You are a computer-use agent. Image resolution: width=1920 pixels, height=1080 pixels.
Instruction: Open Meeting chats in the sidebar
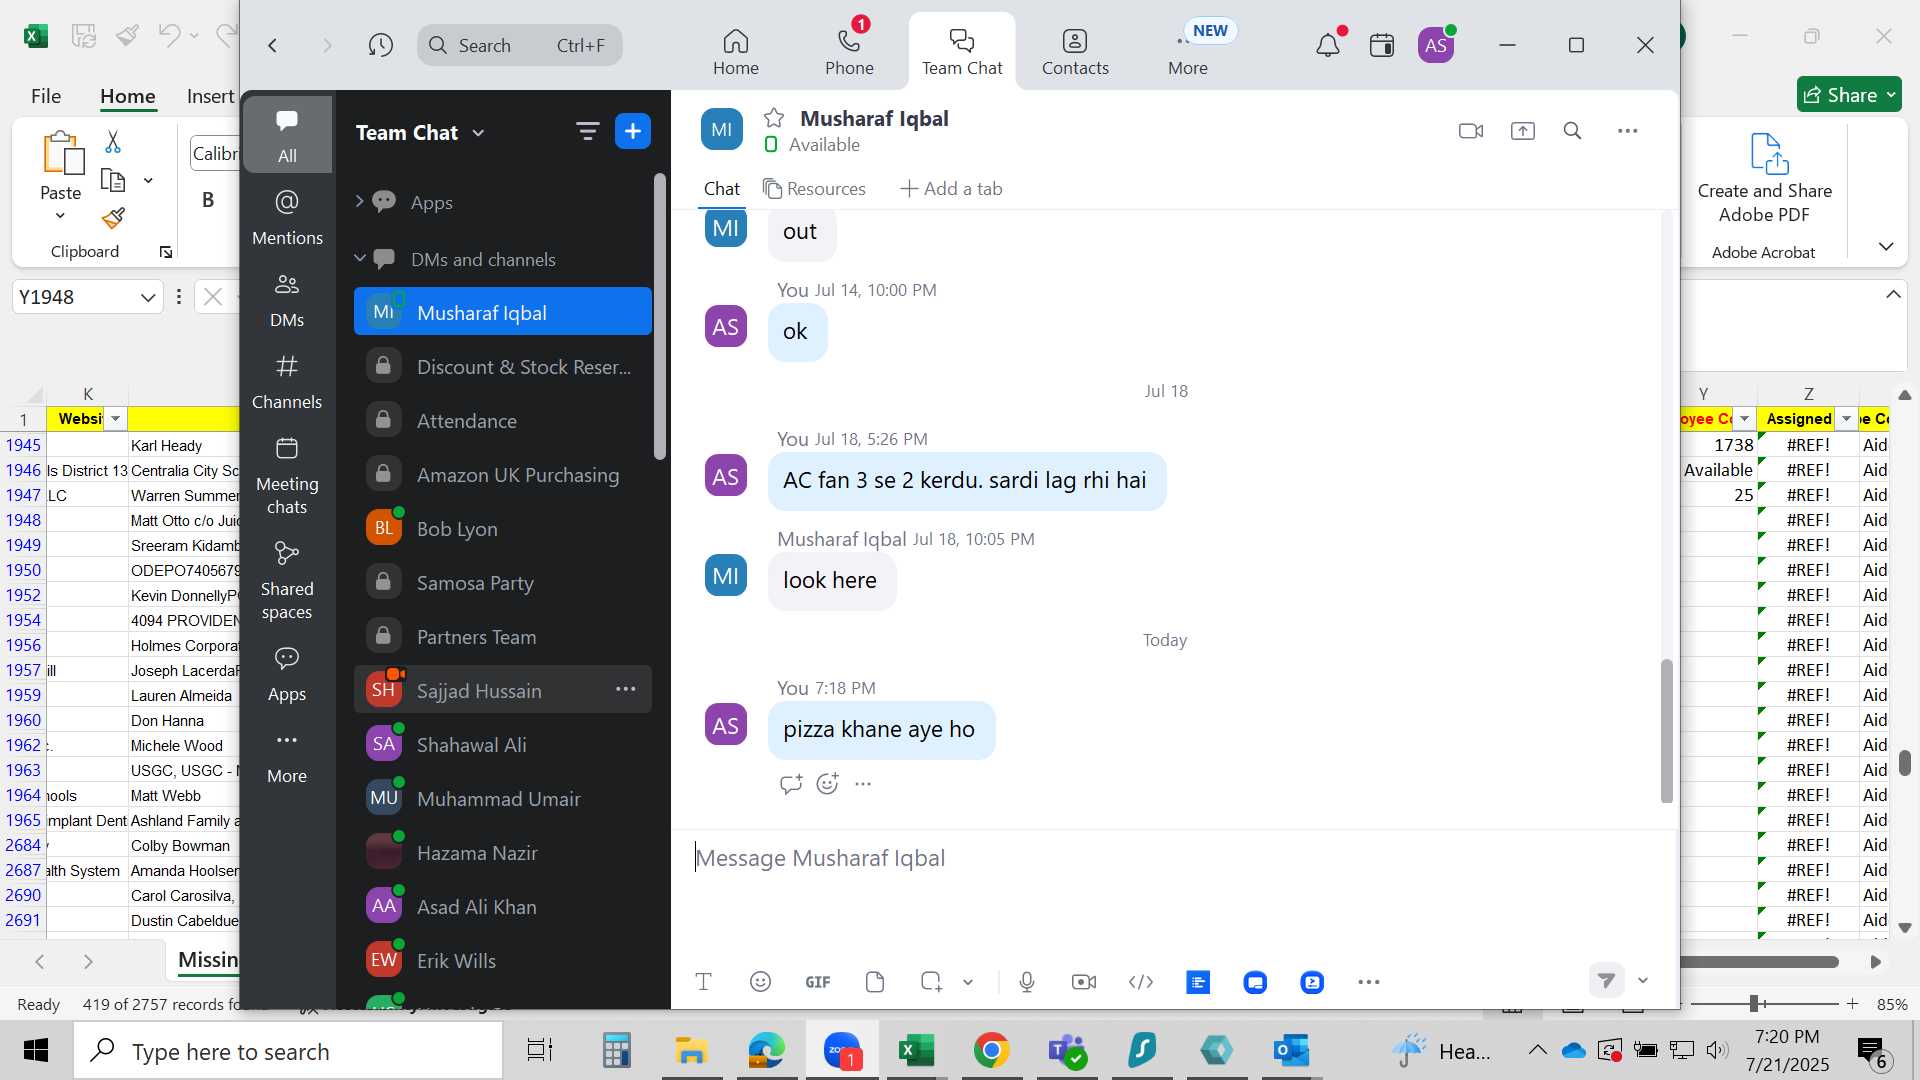(287, 475)
